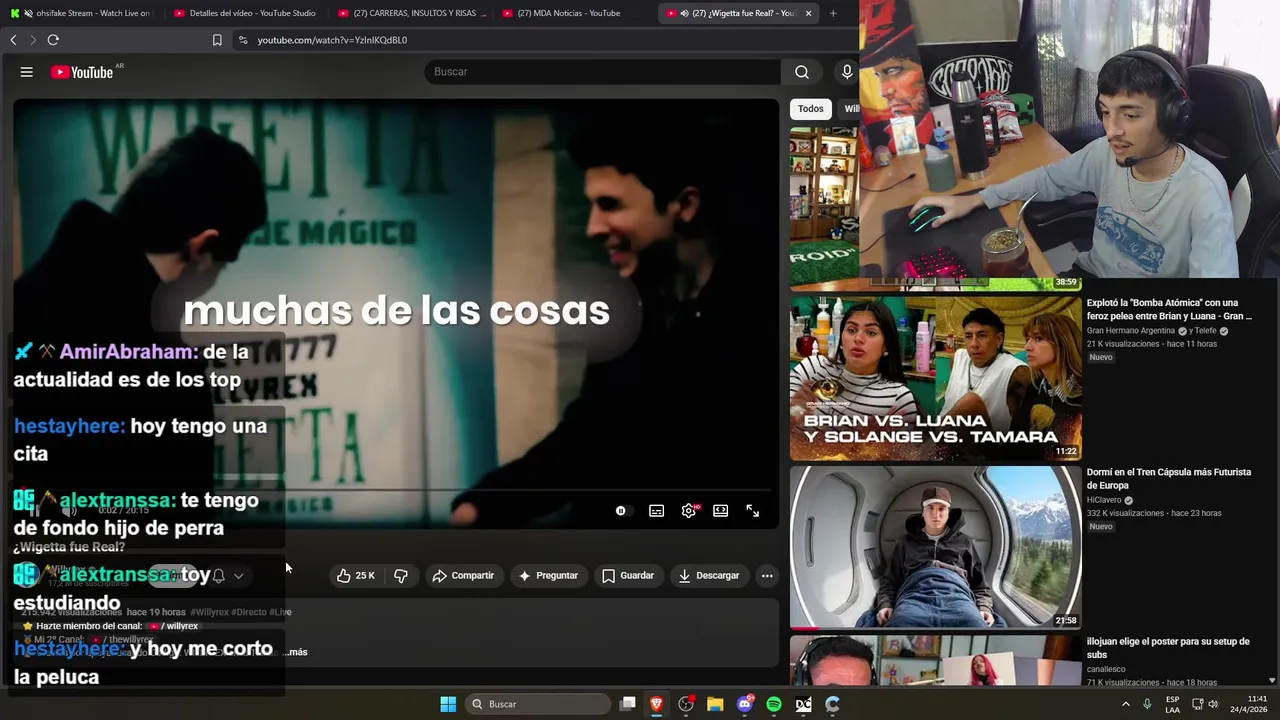Switch the ESP LAA input language
Viewport: 1280px width, 720px height.
coord(1172,704)
